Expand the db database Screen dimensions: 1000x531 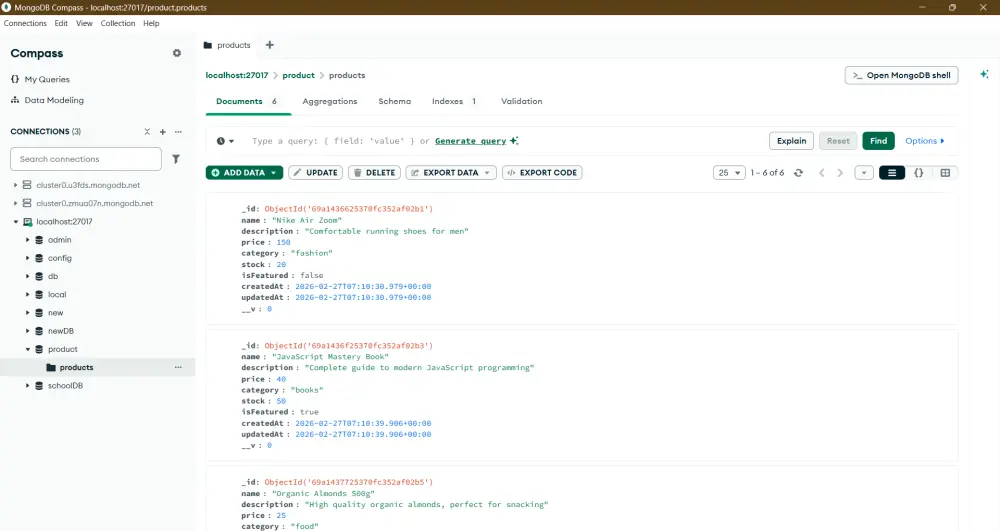tap(27, 276)
